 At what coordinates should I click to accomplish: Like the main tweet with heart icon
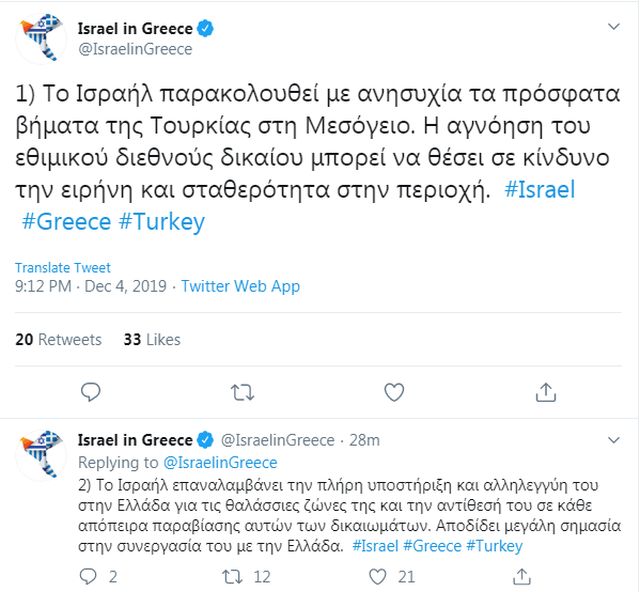(394, 391)
